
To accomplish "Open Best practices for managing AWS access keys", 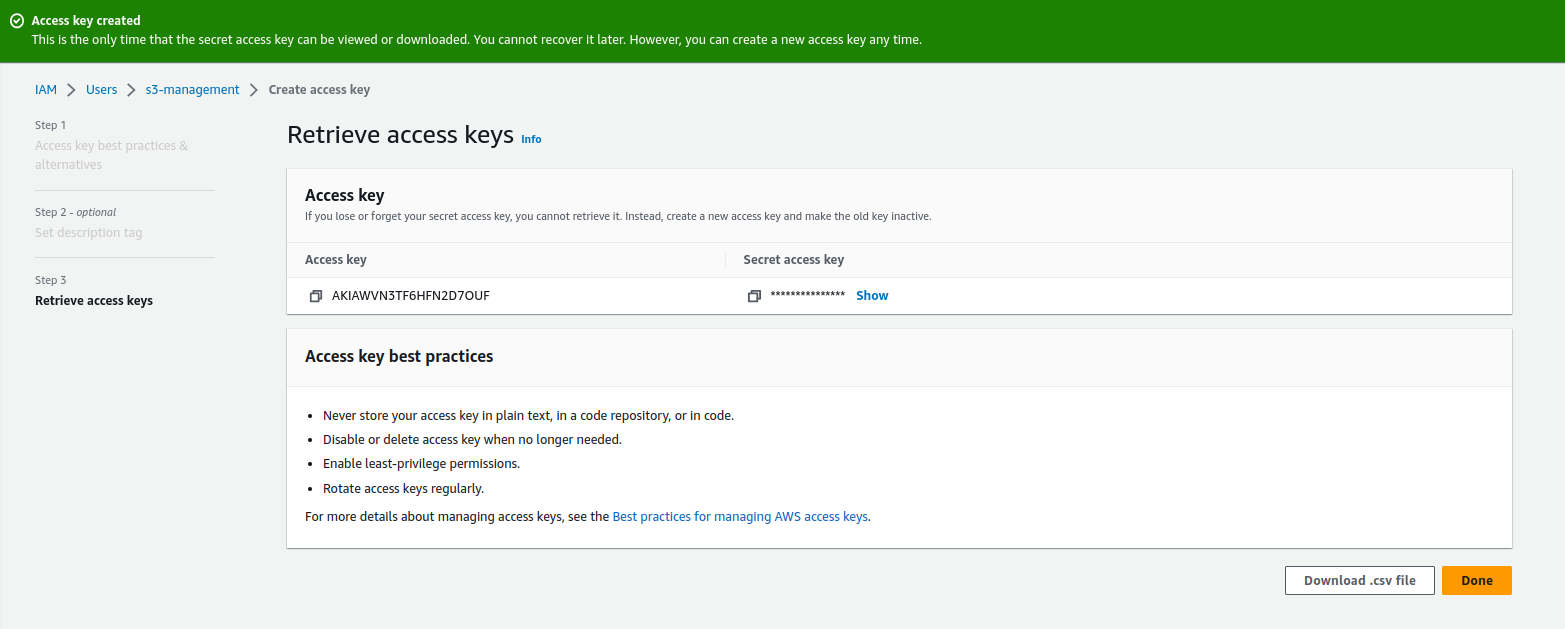I will tap(740, 517).
